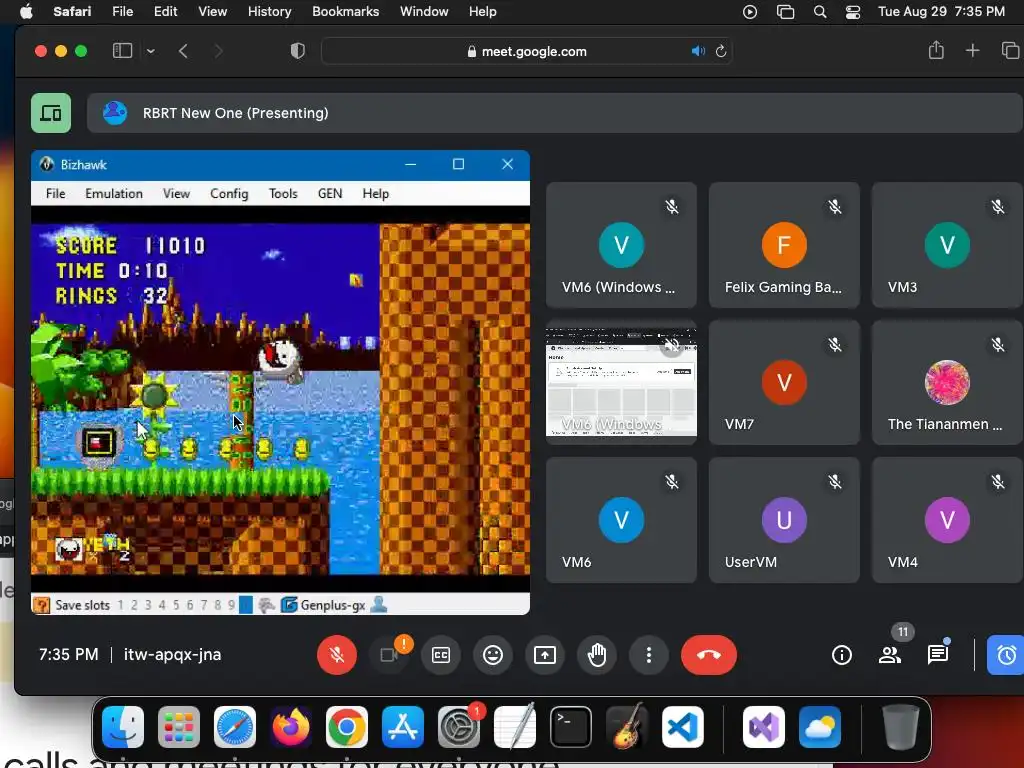Open Bizhawk View menu
Viewport: 1024px width, 768px height.
point(176,193)
